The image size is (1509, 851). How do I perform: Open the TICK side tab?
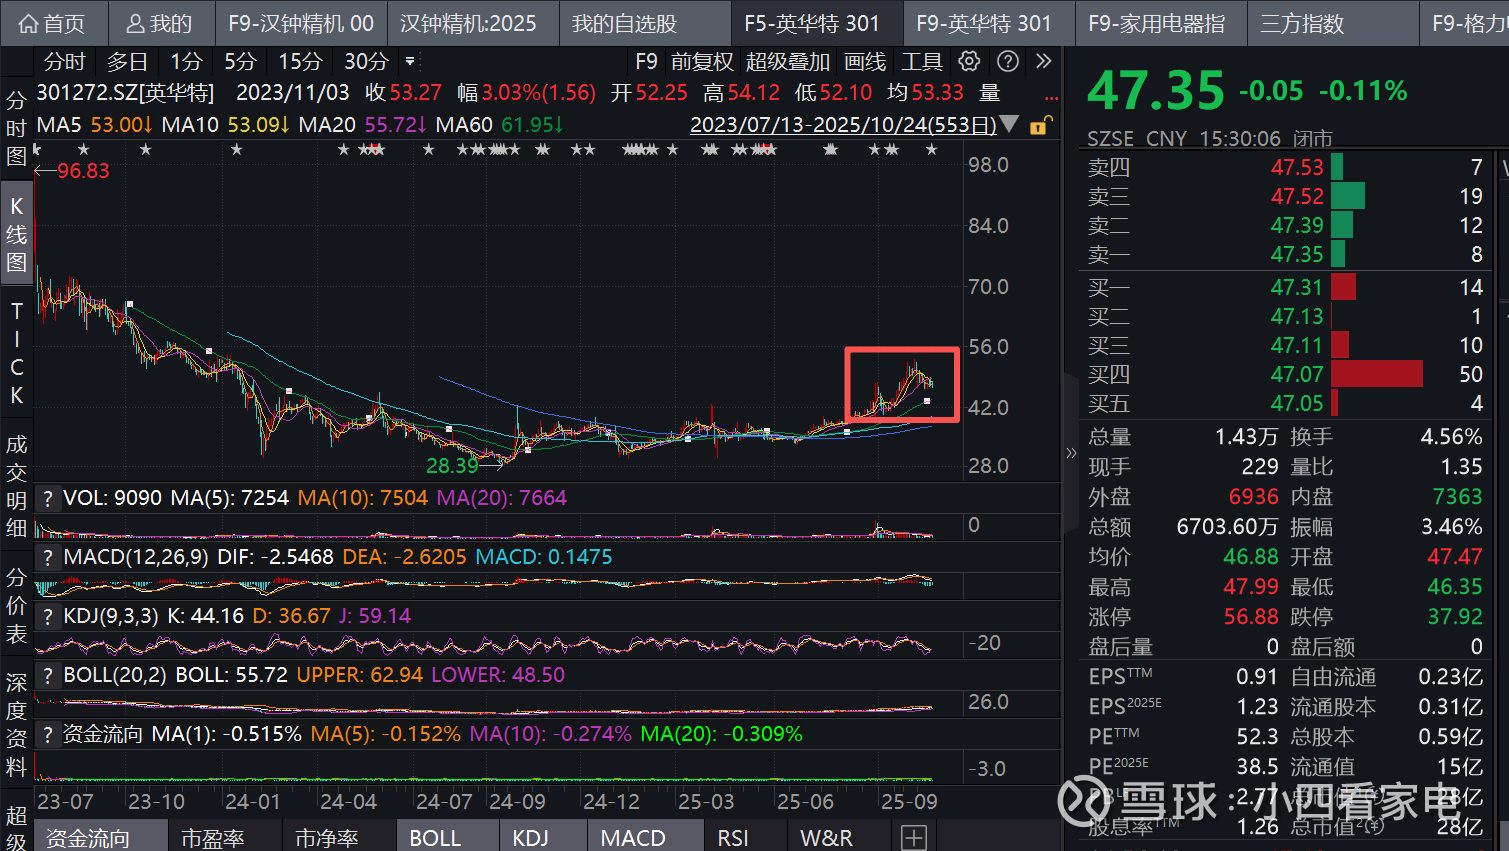point(16,353)
